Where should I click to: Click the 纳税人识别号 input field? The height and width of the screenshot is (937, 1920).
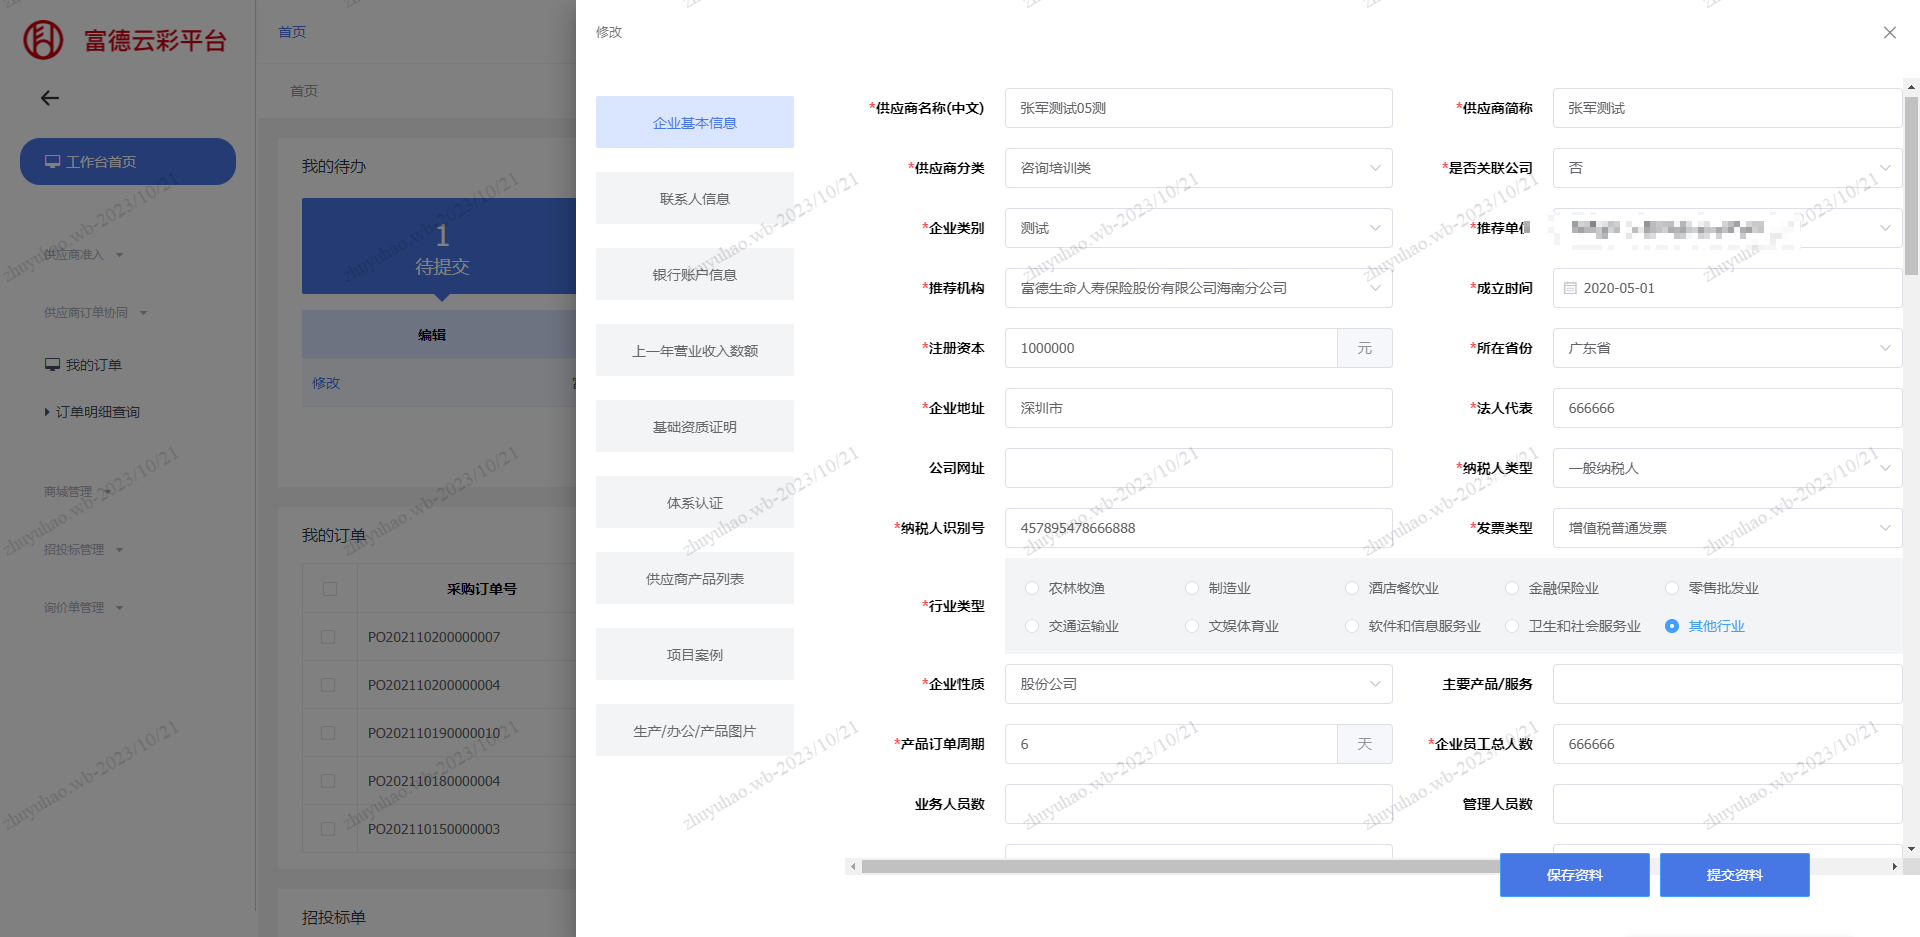coord(1198,528)
